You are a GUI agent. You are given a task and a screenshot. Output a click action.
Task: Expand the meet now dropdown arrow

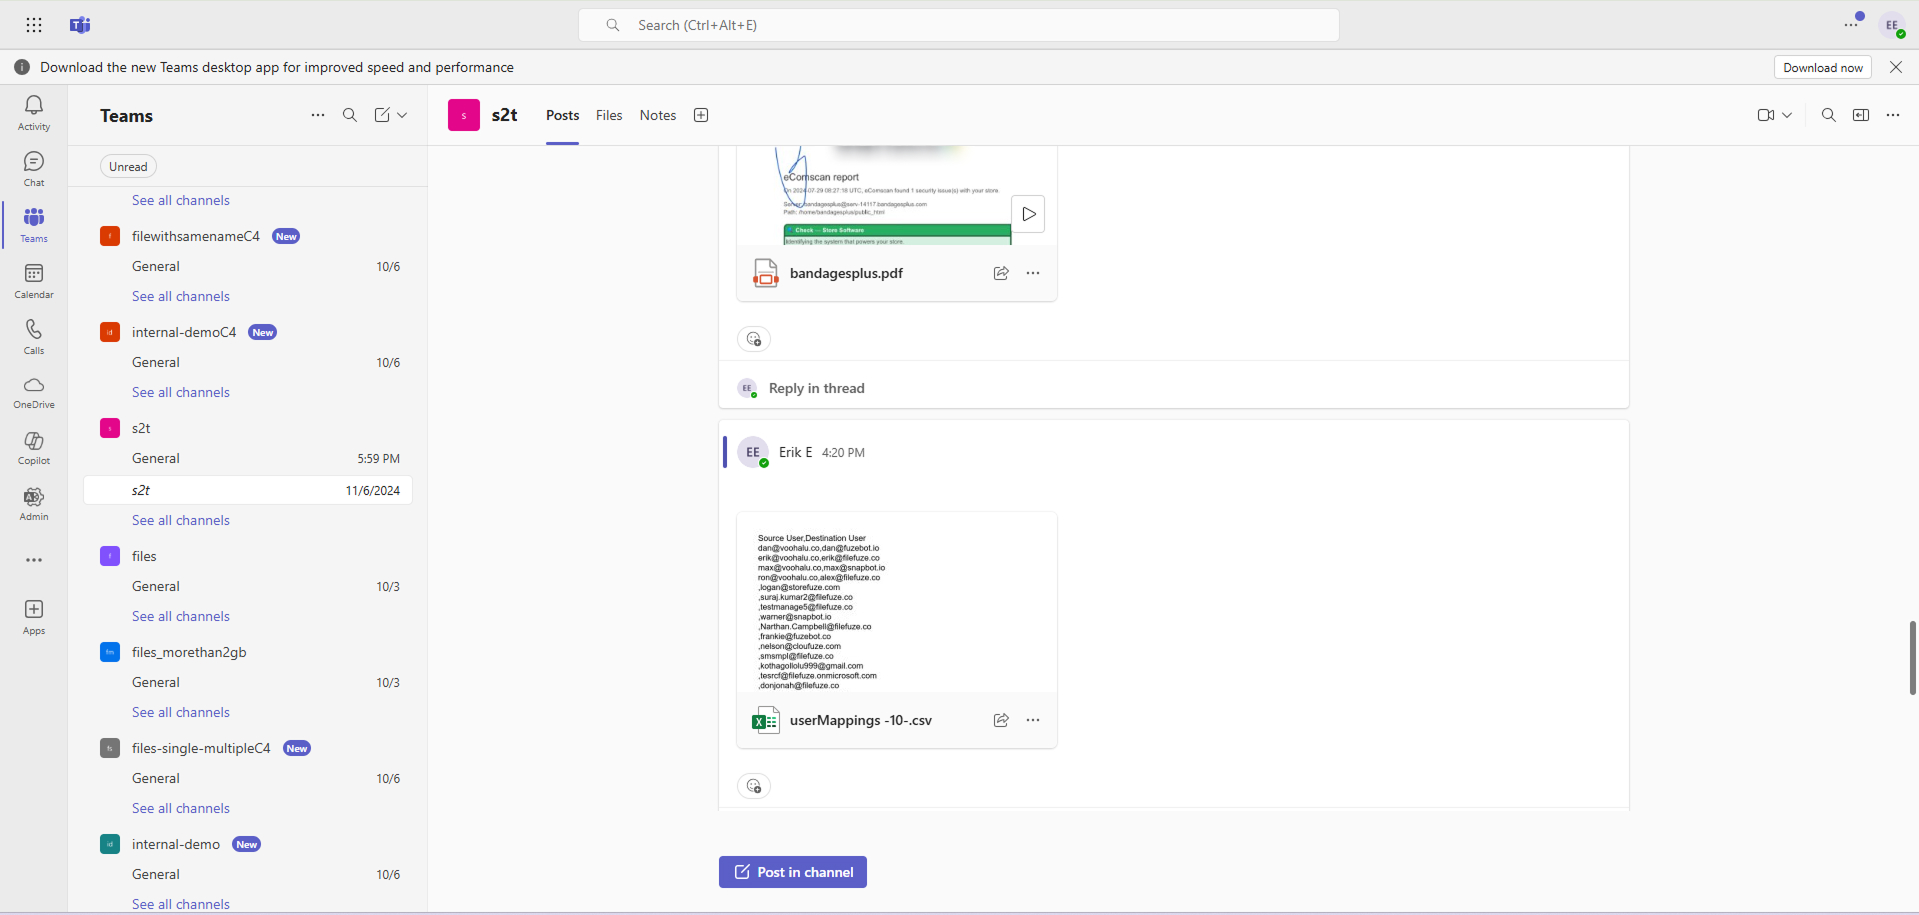(x=1787, y=115)
